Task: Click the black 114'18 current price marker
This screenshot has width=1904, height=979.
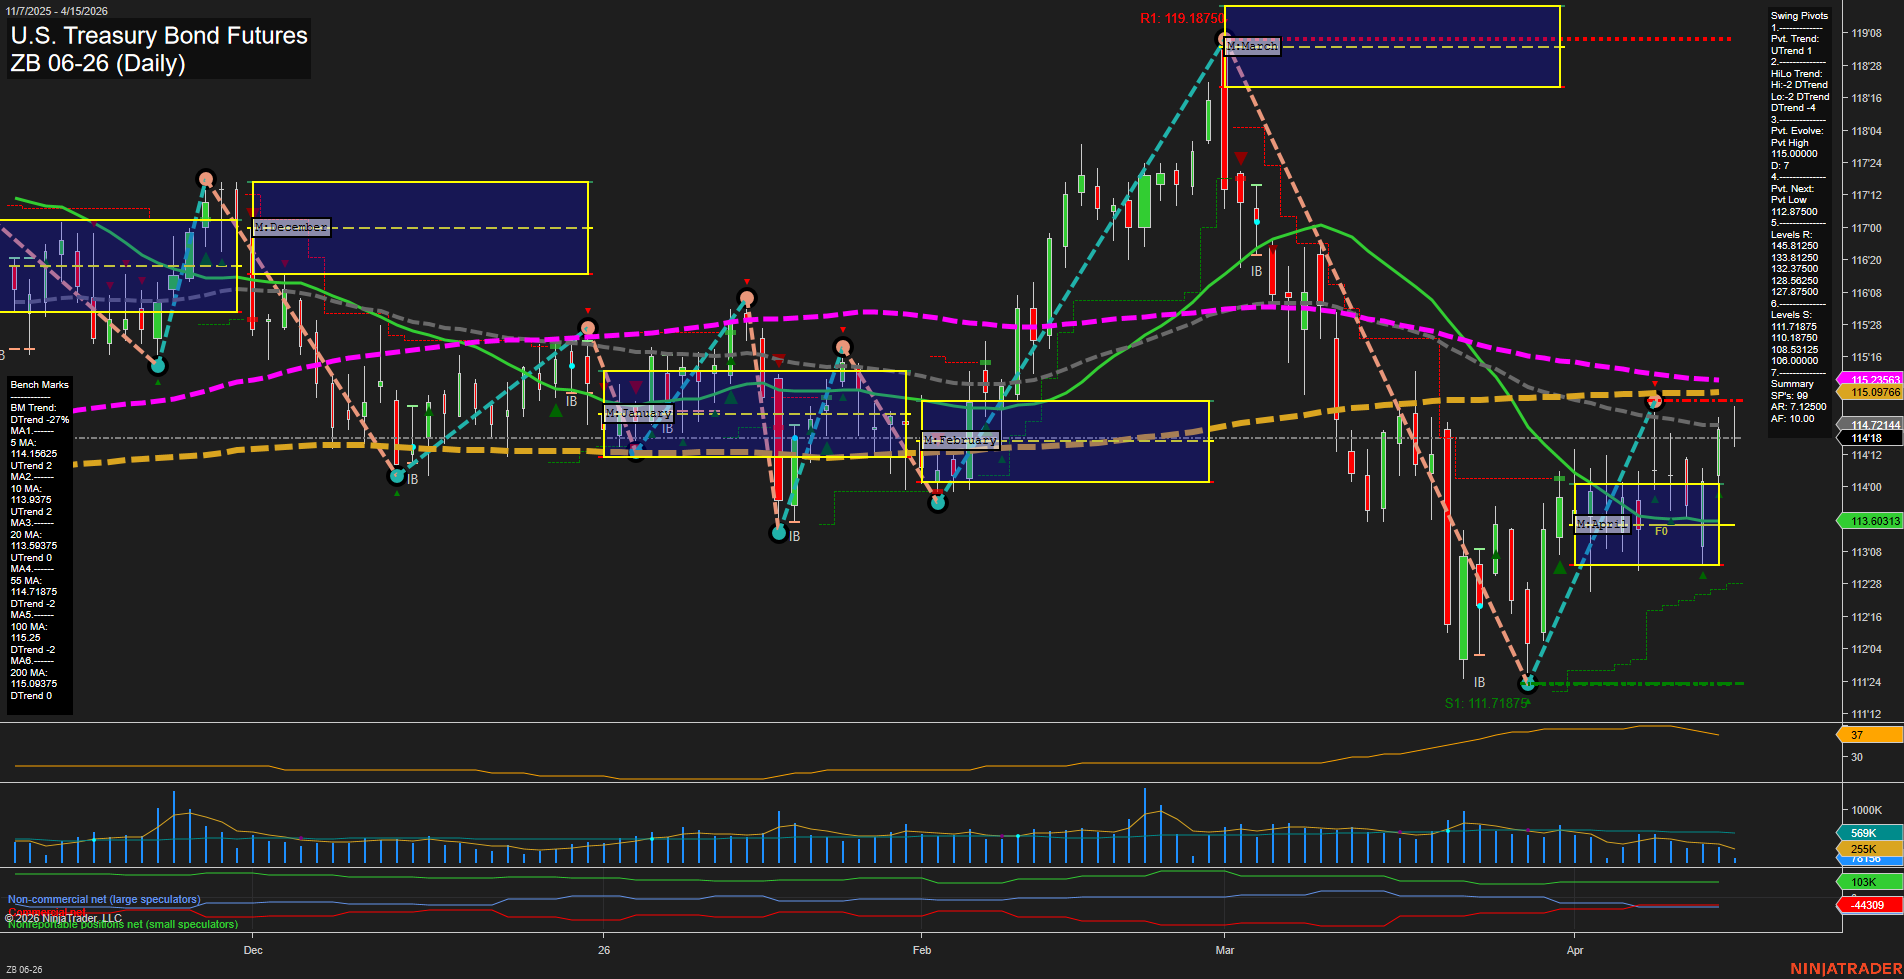Action: click(1868, 438)
